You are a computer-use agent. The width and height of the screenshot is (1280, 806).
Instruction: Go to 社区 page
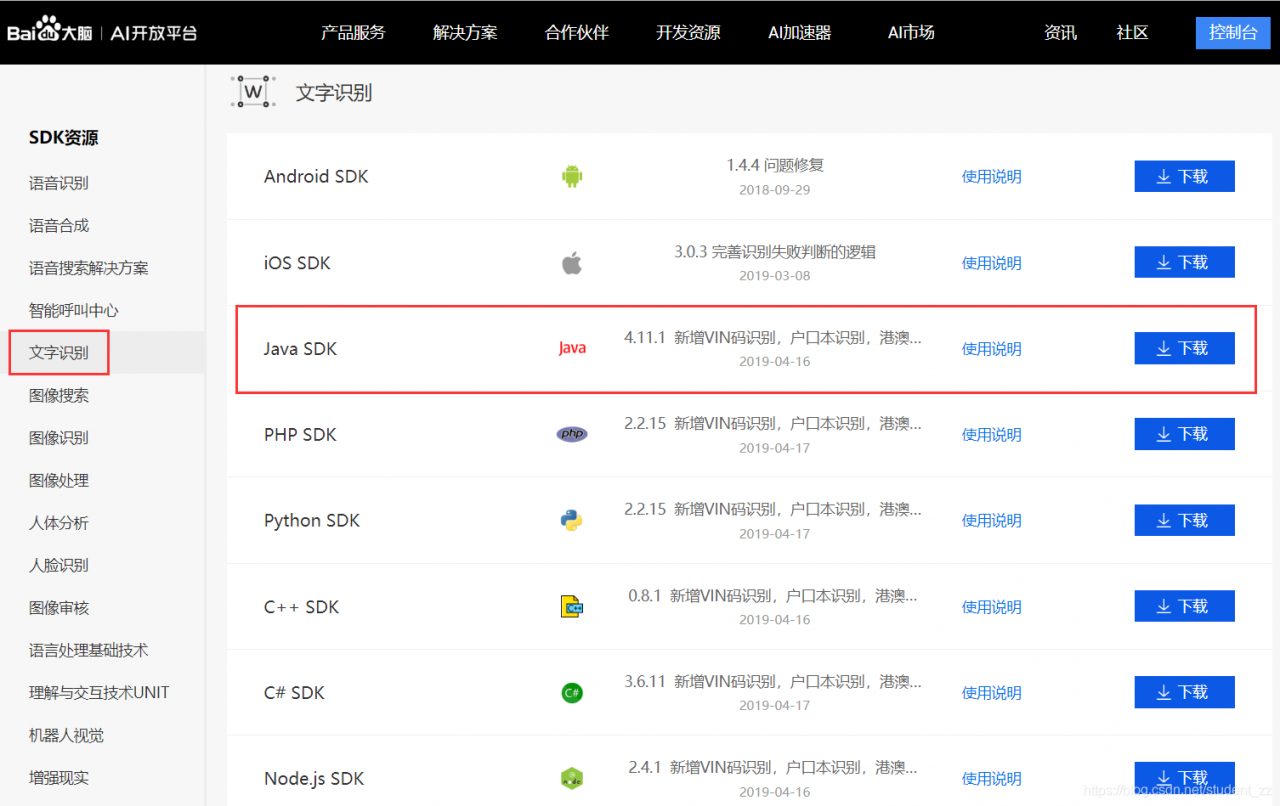tap(1133, 32)
